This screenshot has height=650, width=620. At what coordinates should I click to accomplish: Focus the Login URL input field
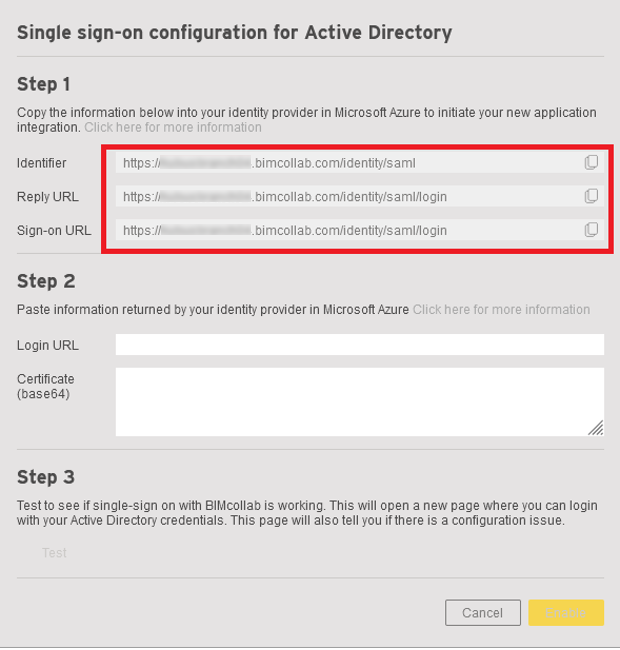coord(359,344)
